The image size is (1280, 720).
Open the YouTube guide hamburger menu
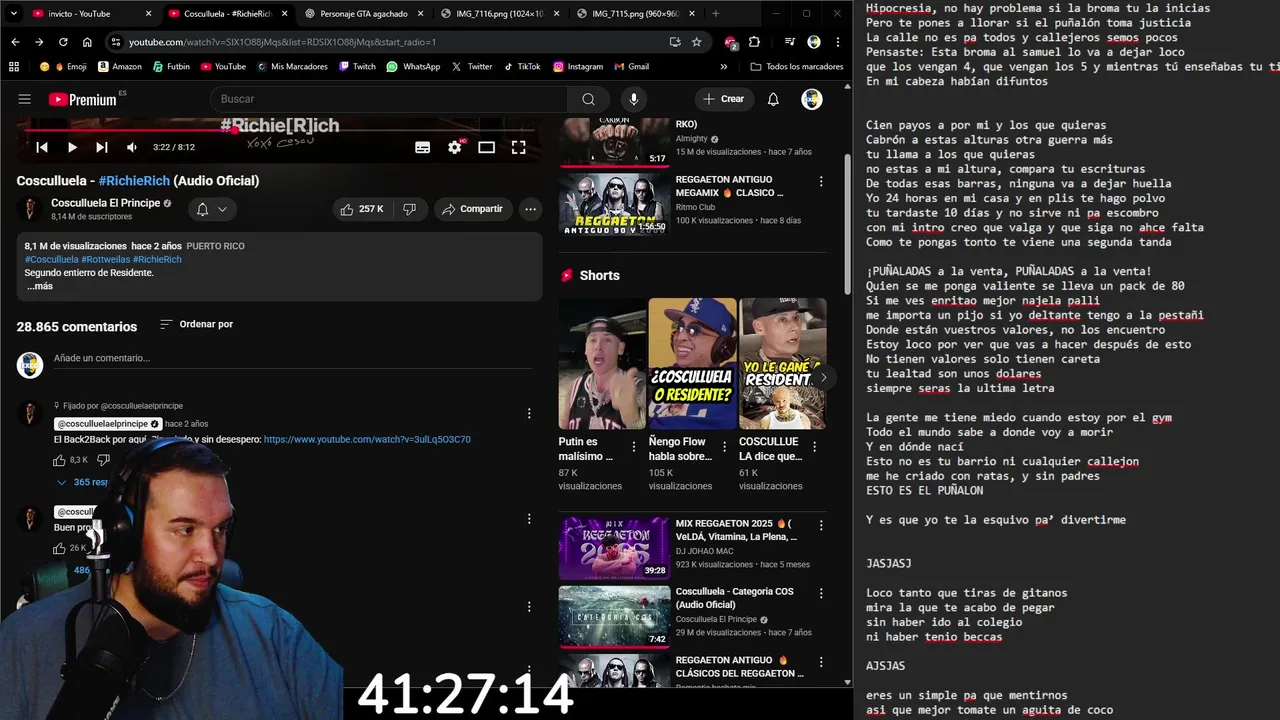(x=25, y=99)
